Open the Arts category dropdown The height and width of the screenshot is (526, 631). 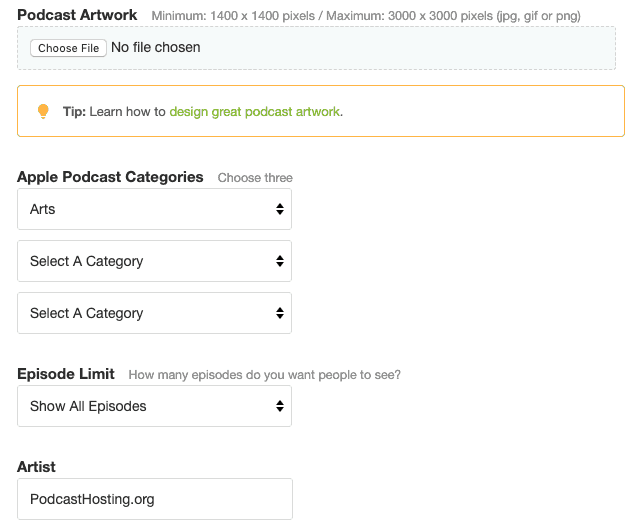coord(155,209)
